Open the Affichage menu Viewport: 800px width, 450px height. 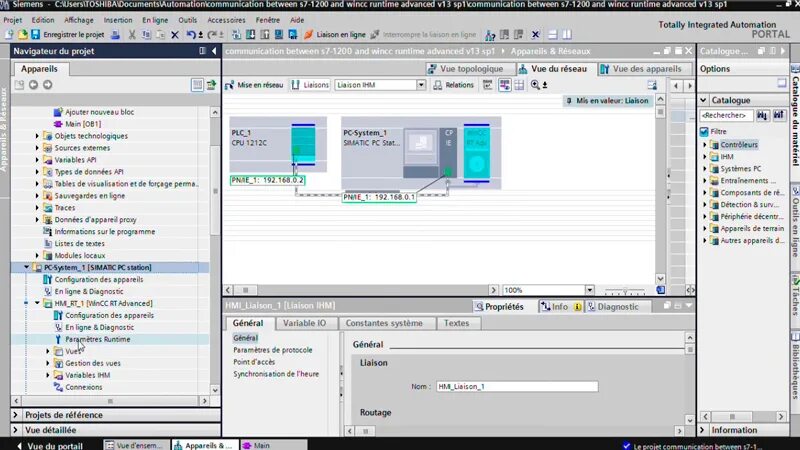pos(79,20)
